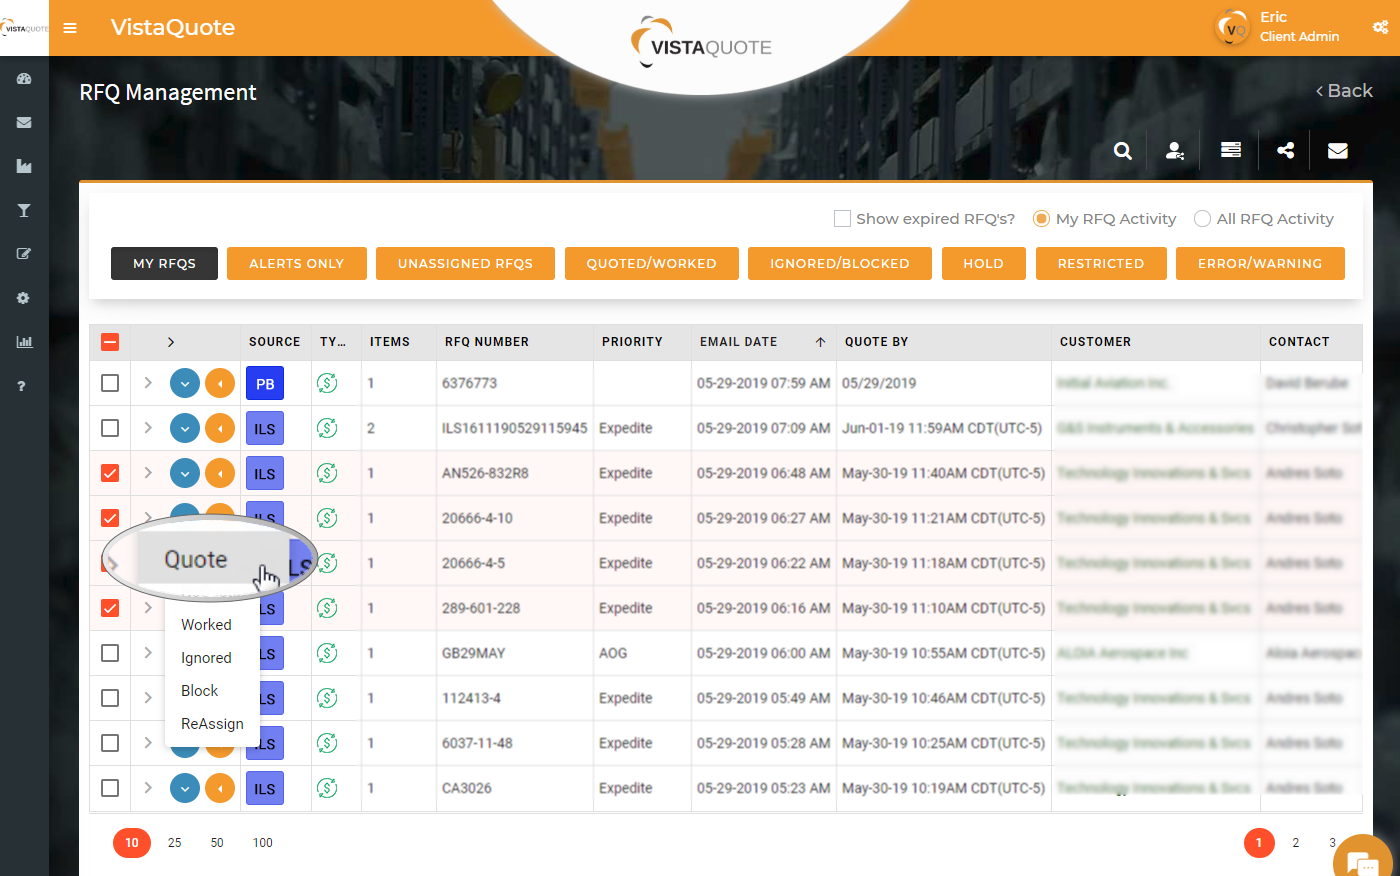Open sidebar settings gear
Screen dimensions: 1400x876
[24, 297]
